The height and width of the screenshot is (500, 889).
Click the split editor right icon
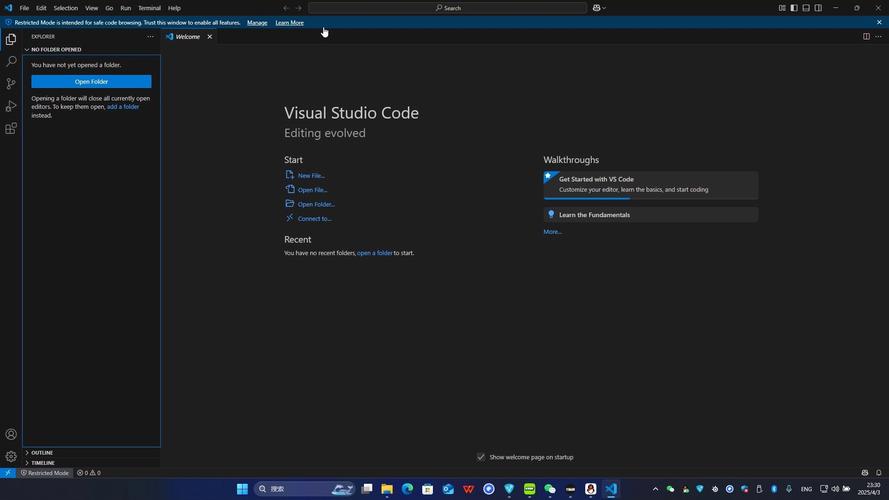(x=866, y=36)
